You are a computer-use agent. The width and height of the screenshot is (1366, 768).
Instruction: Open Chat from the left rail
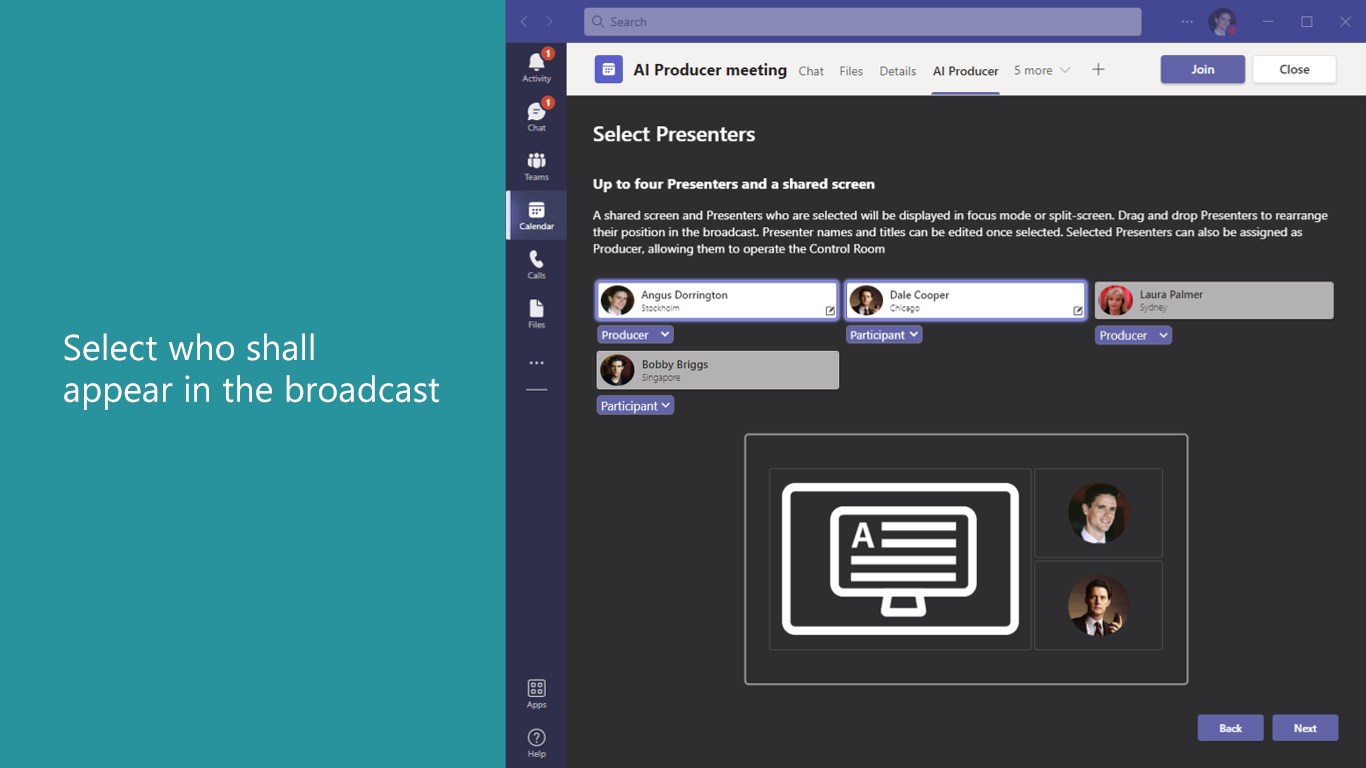coord(536,116)
